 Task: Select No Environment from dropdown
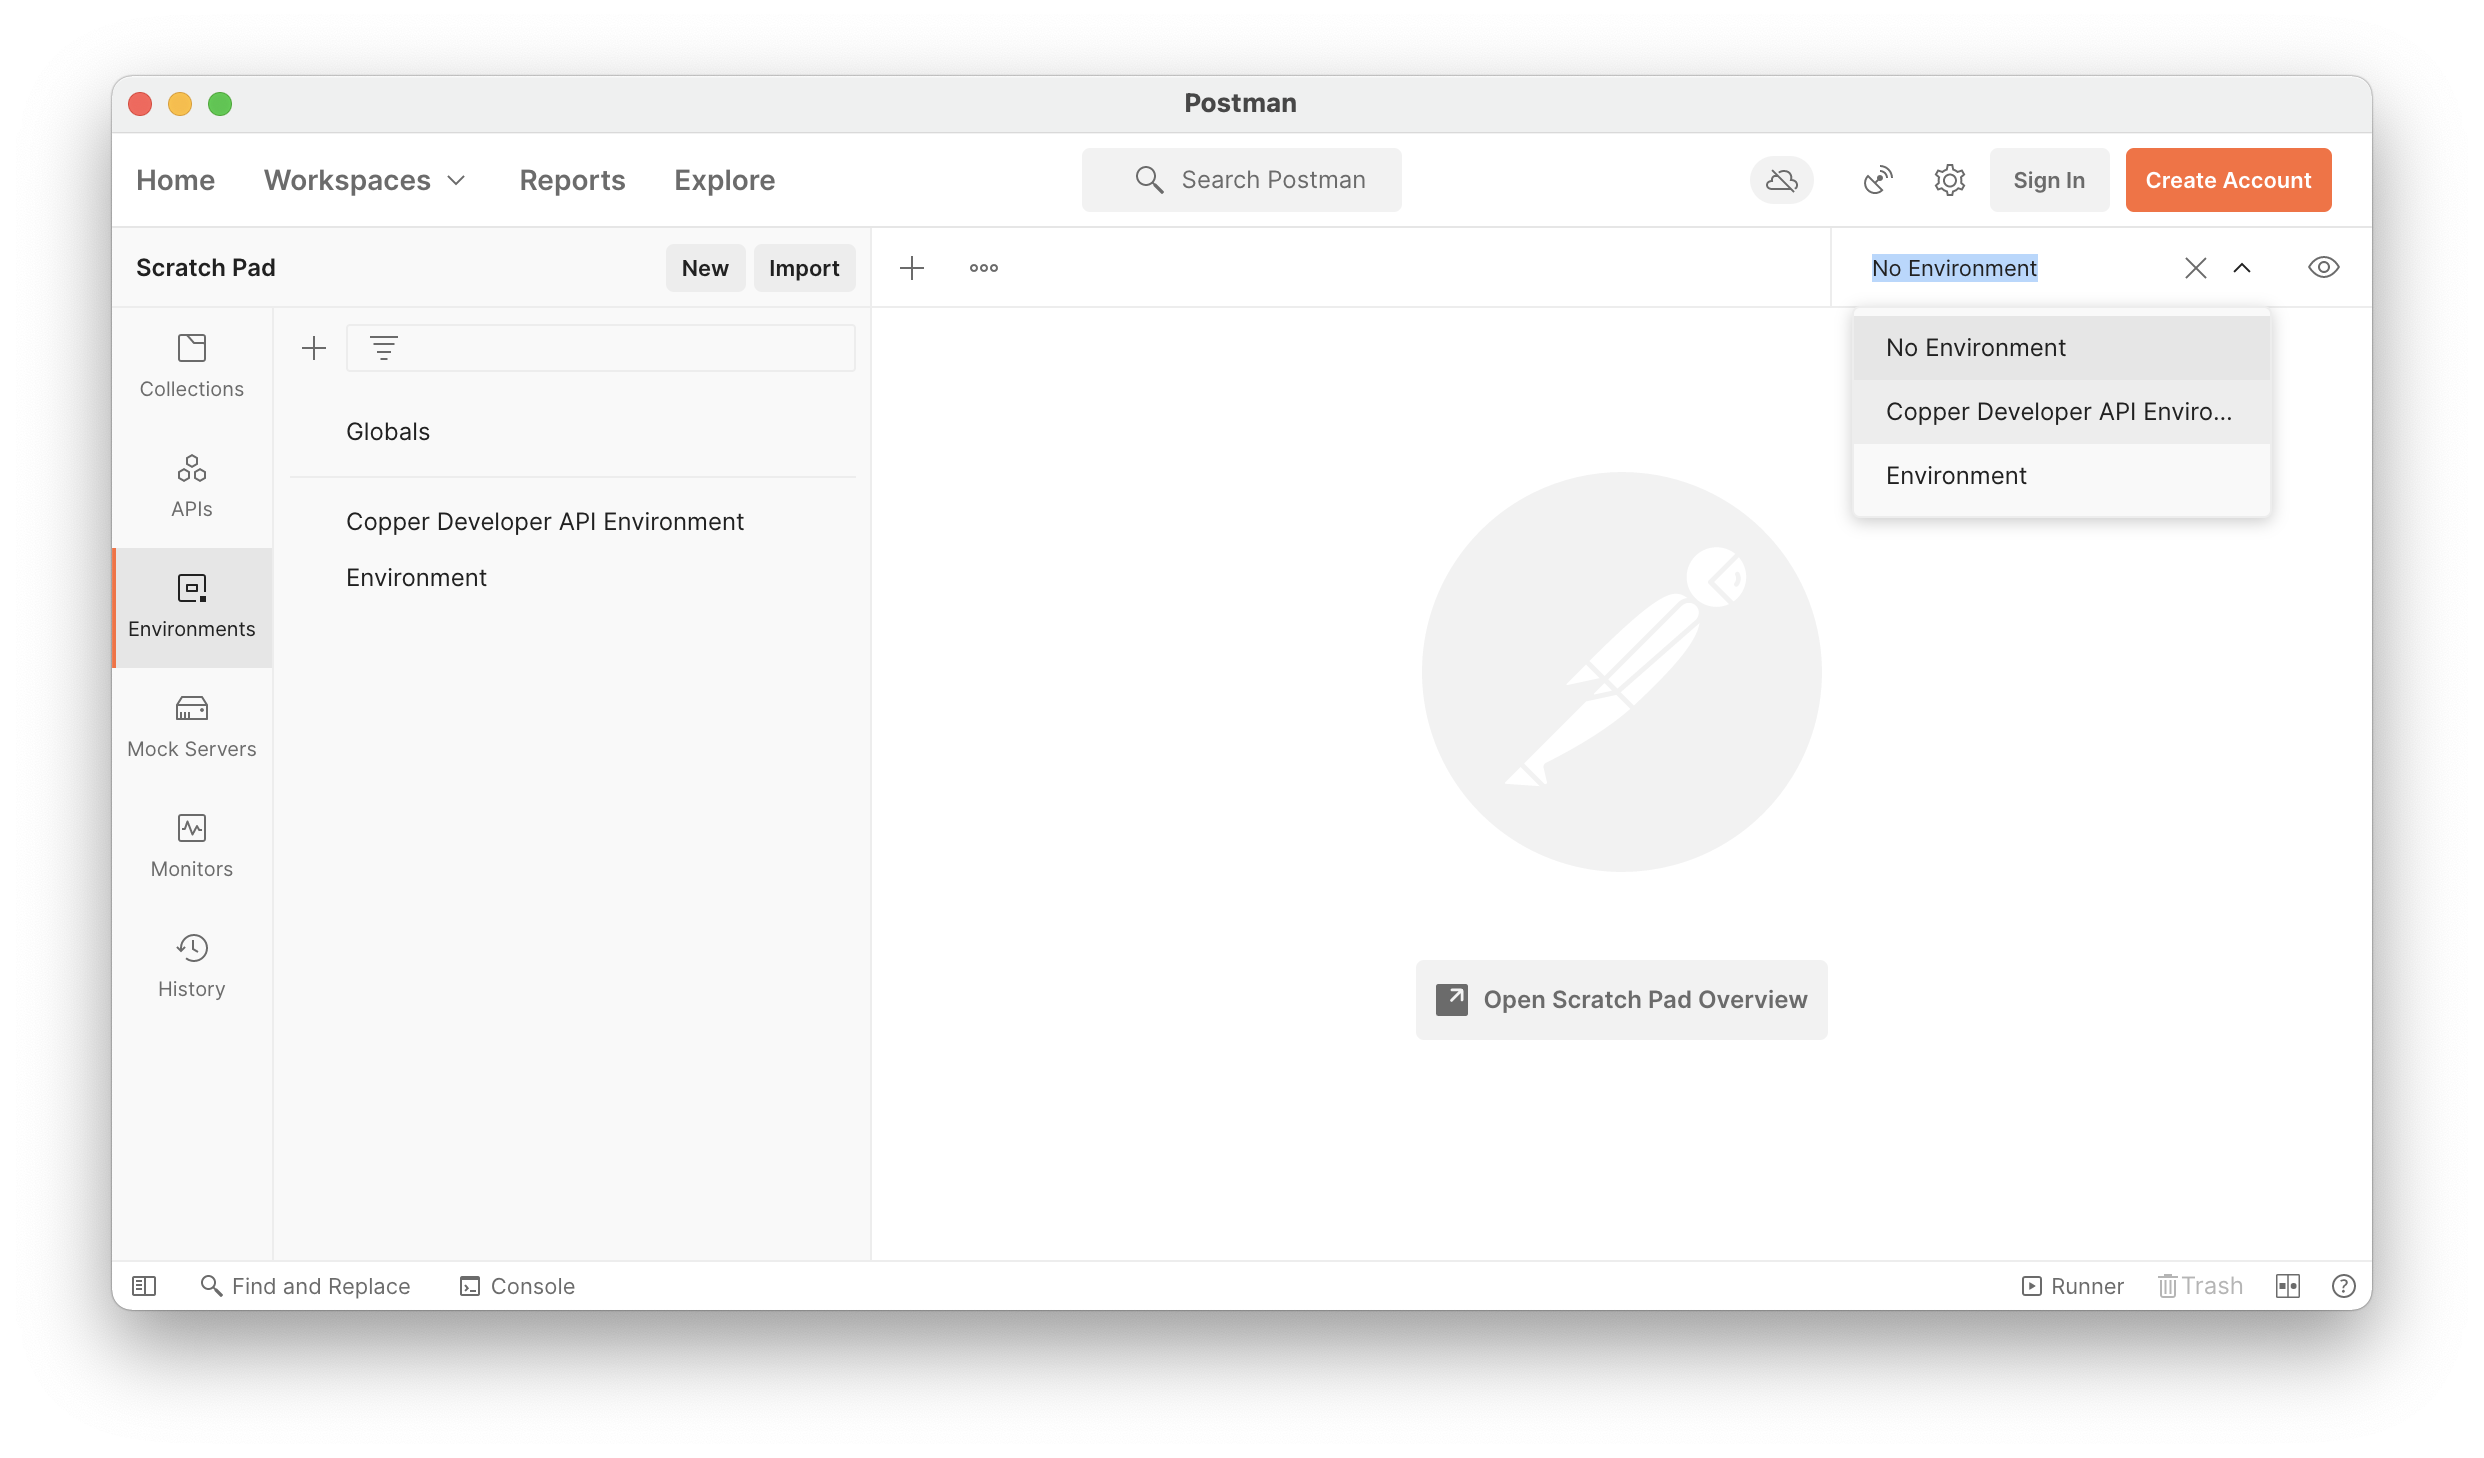[1975, 347]
